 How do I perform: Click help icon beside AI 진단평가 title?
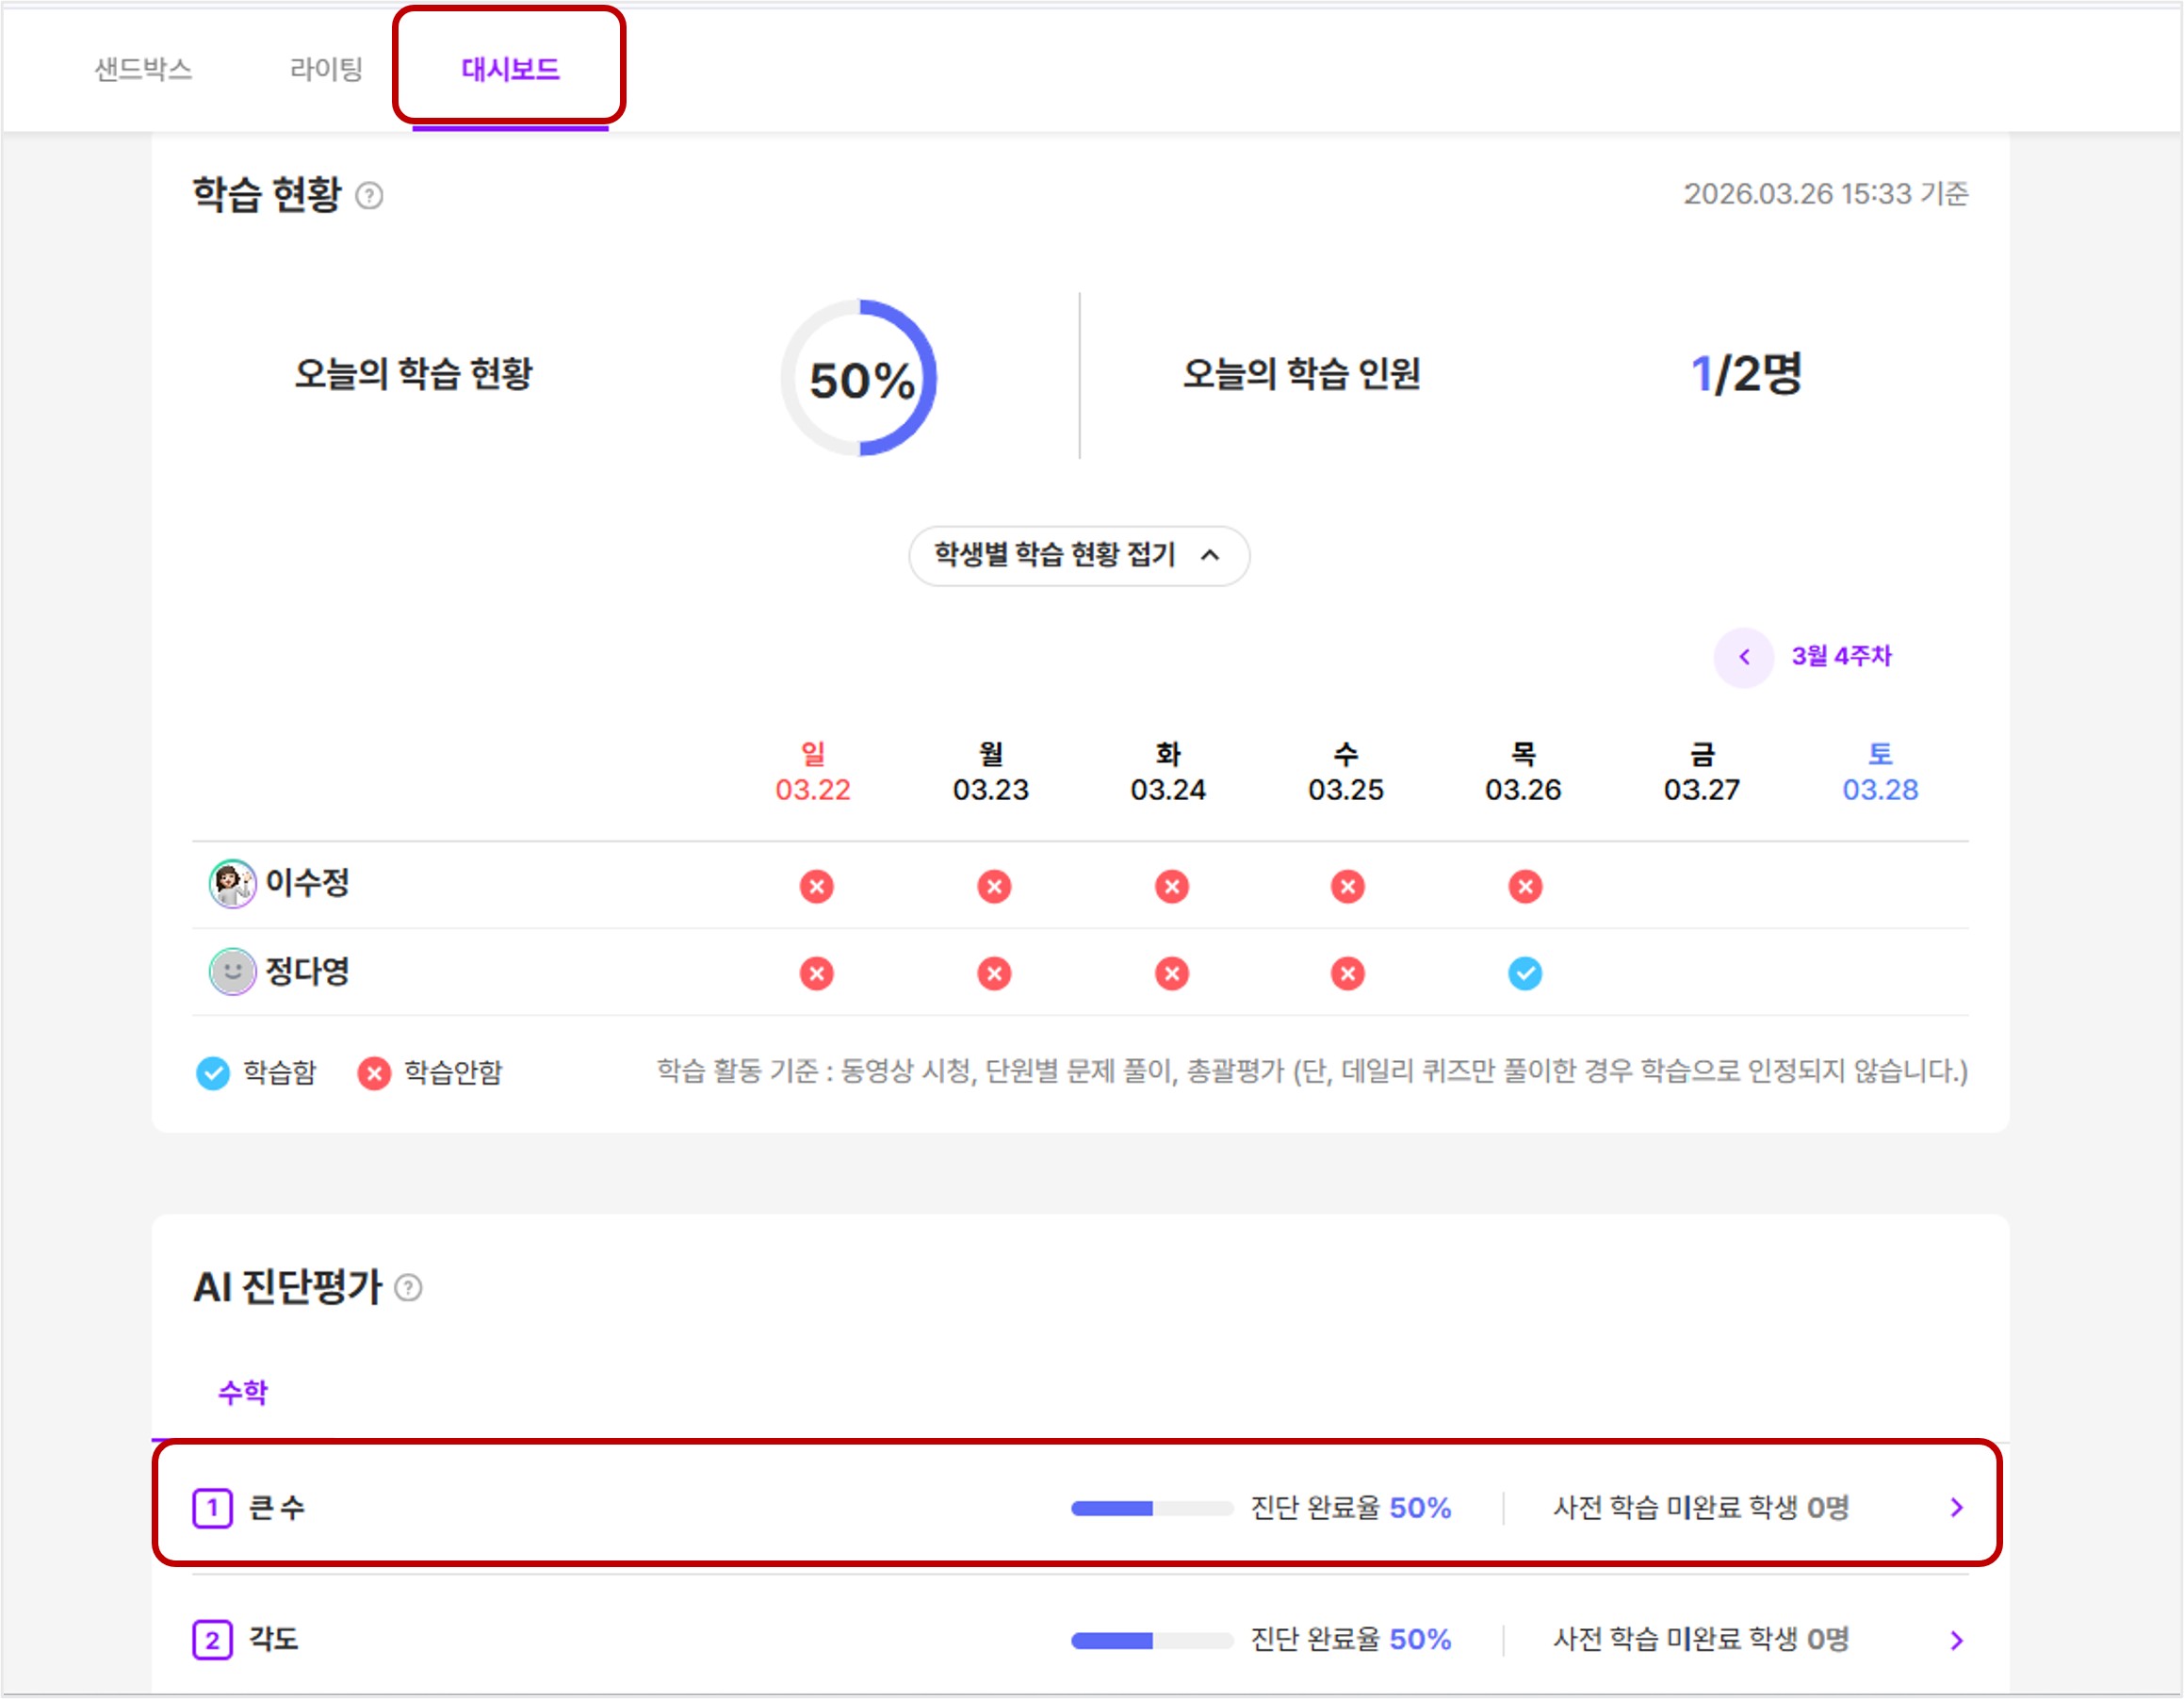coord(408,1288)
